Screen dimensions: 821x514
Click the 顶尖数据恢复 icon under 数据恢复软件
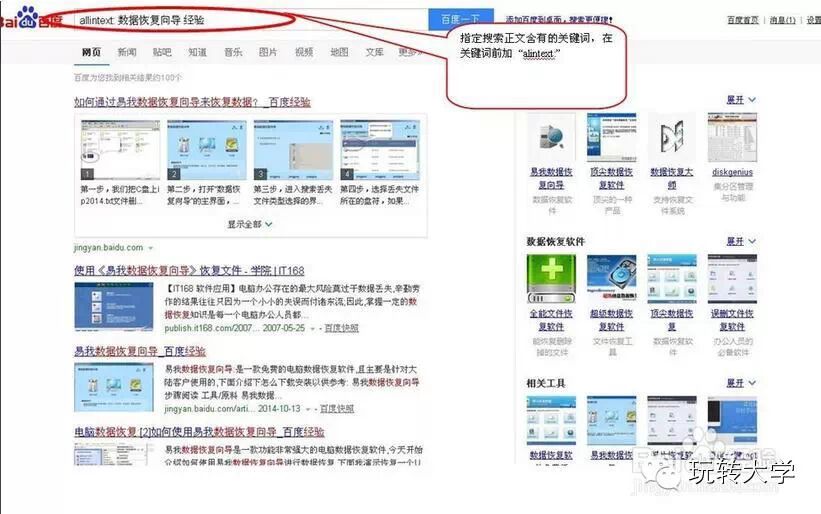click(672, 279)
